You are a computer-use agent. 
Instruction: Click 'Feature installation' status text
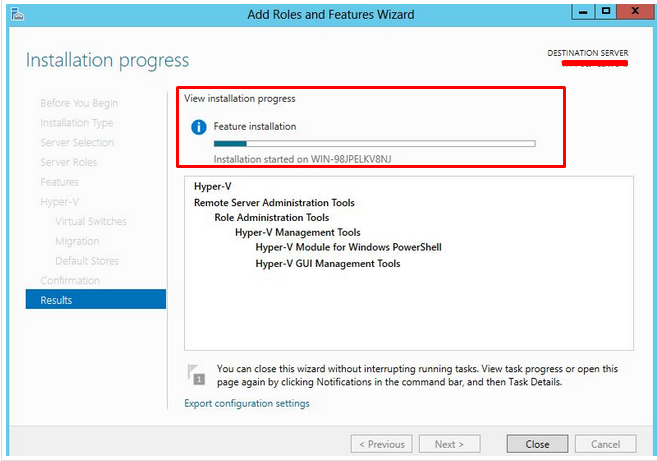coord(255,127)
